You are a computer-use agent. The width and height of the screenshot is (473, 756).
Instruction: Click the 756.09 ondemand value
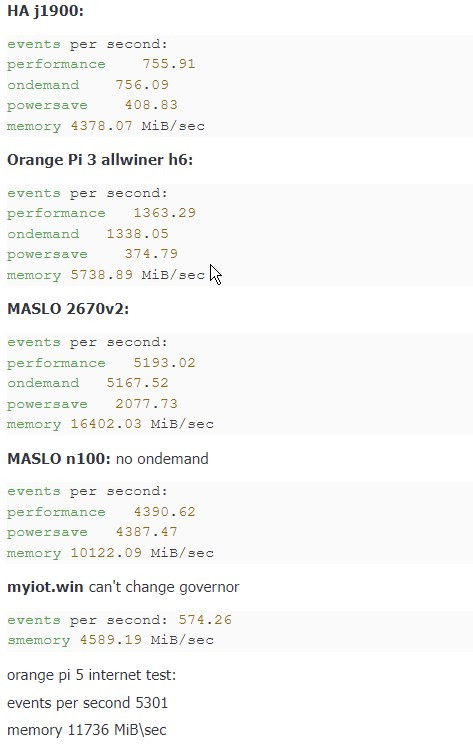tap(142, 85)
